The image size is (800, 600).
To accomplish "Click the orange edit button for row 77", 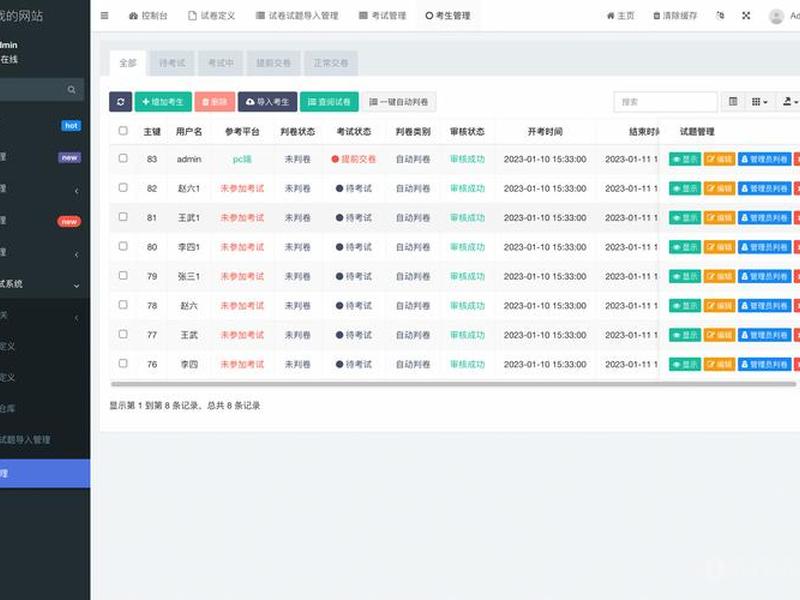I will pyautogui.click(x=719, y=335).
